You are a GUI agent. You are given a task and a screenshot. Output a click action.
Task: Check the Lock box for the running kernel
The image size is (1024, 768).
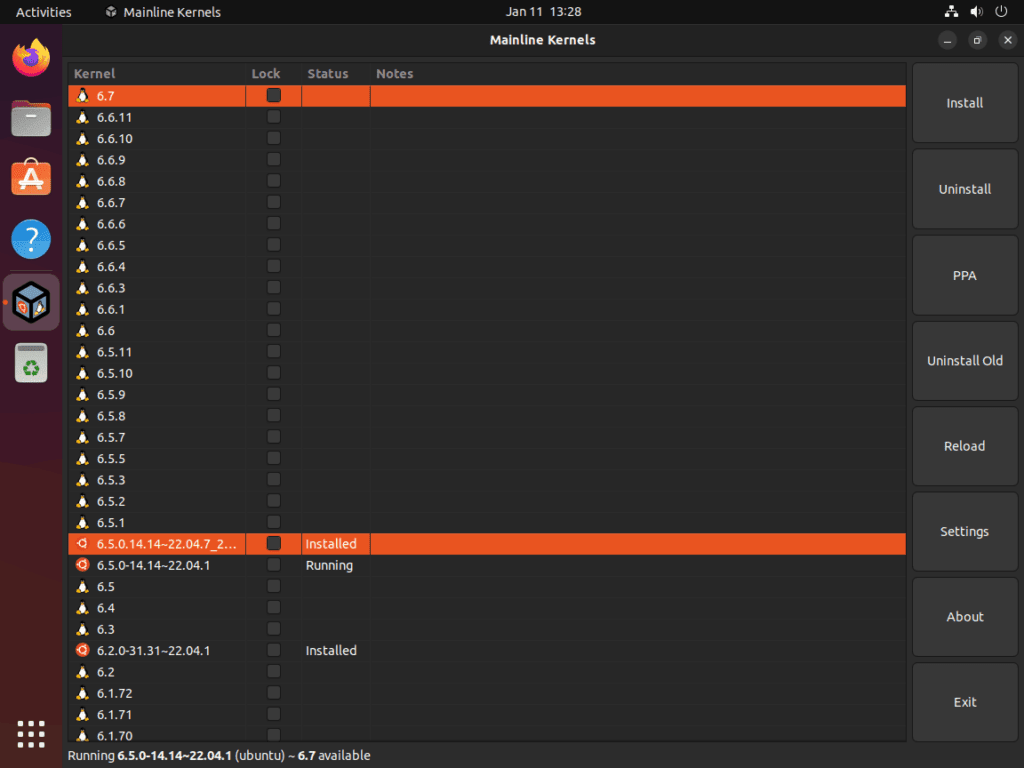click(x=272, y=565)
